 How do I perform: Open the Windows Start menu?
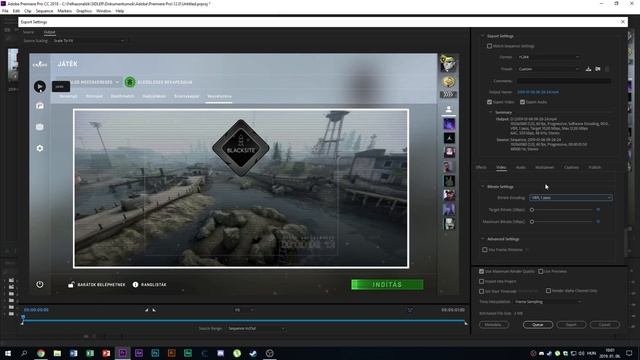click(8, 353)
